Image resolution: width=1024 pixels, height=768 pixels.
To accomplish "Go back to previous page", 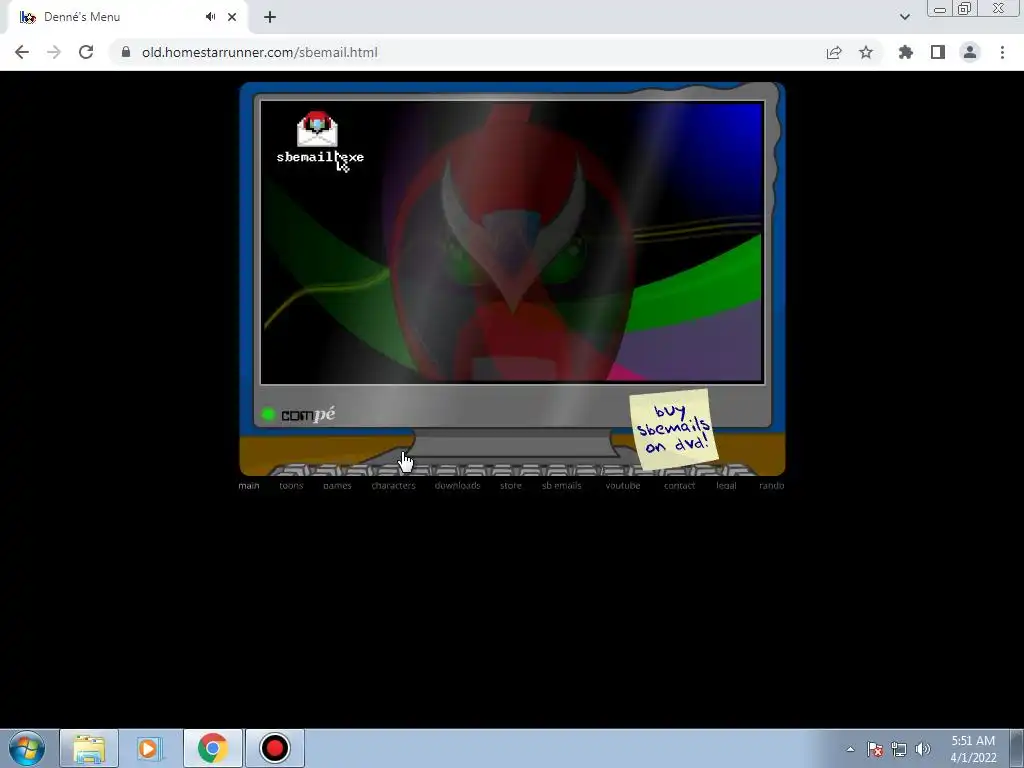I will (22, 52).
